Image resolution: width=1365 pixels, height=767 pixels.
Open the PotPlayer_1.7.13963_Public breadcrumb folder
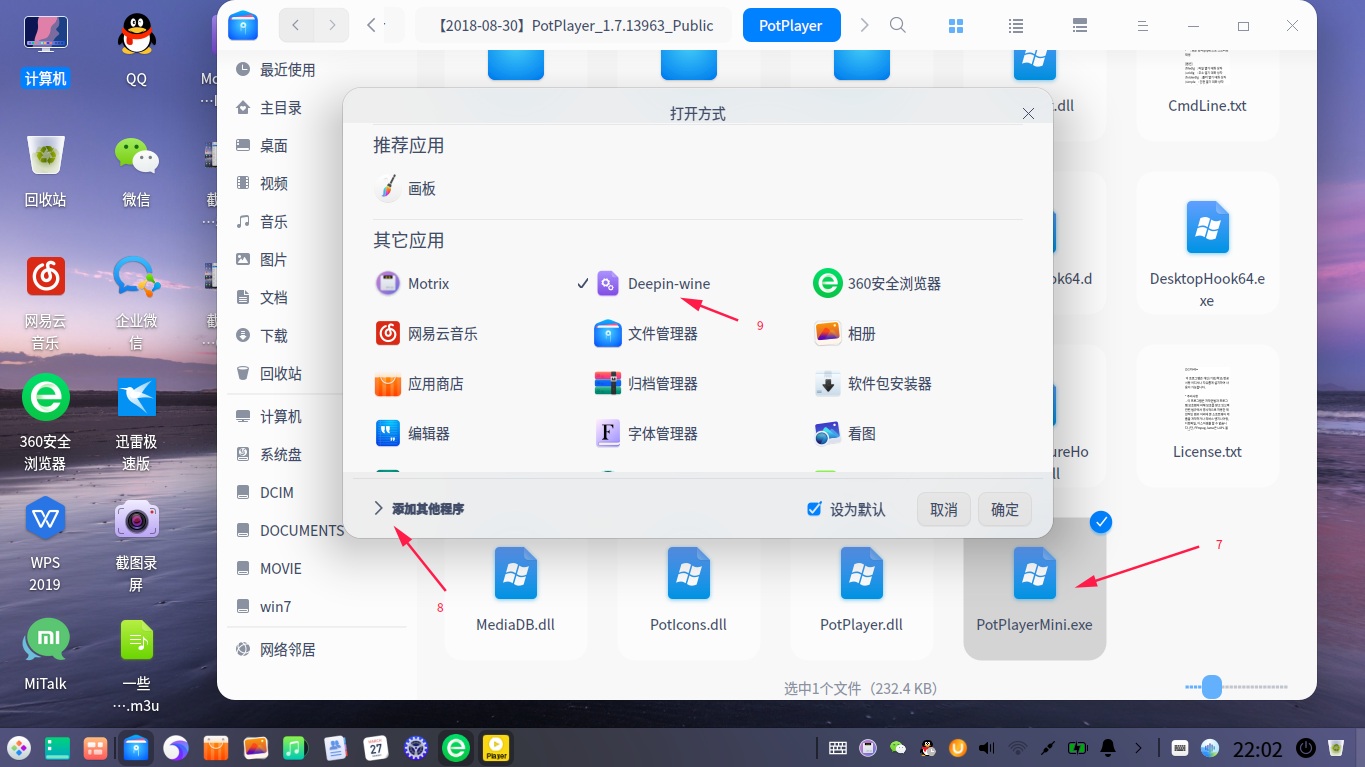[x=575, y=26]
